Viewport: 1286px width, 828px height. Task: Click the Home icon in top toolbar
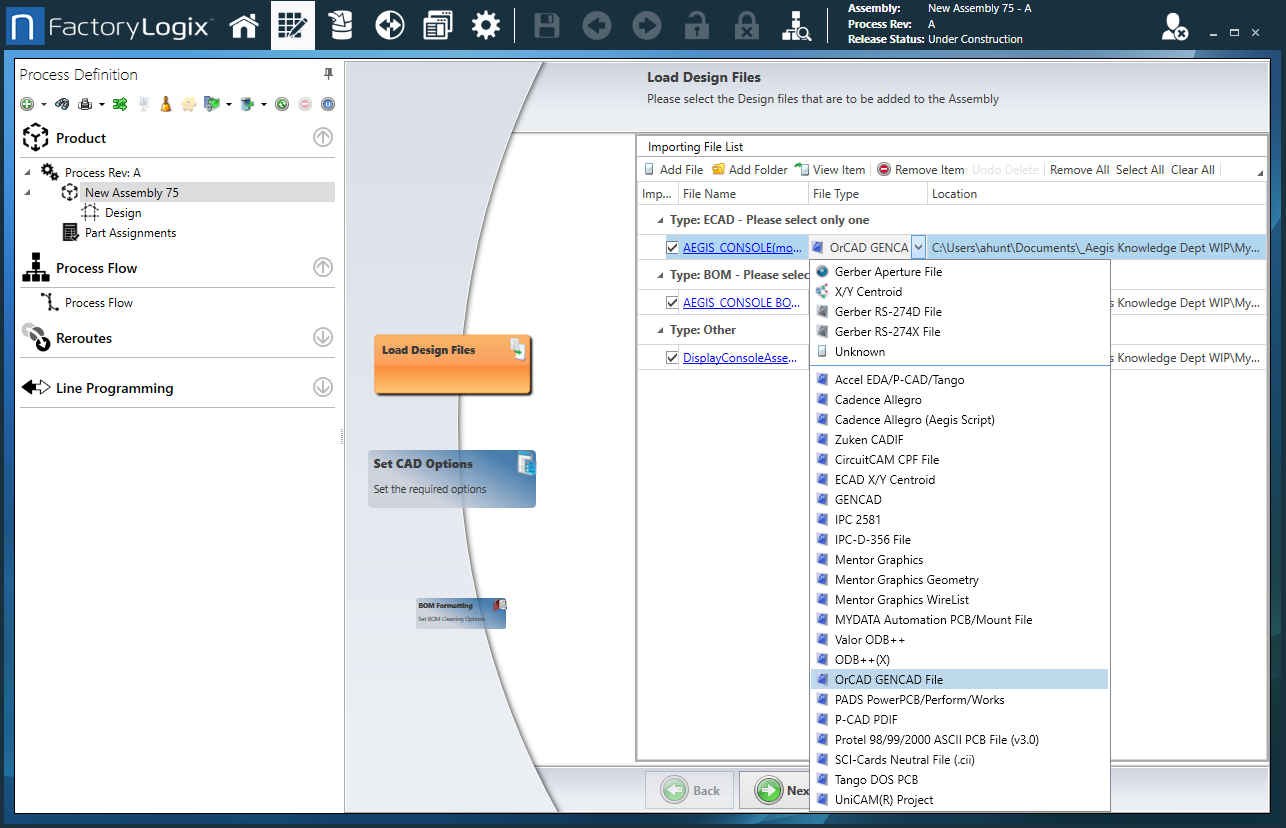[244, 26]
